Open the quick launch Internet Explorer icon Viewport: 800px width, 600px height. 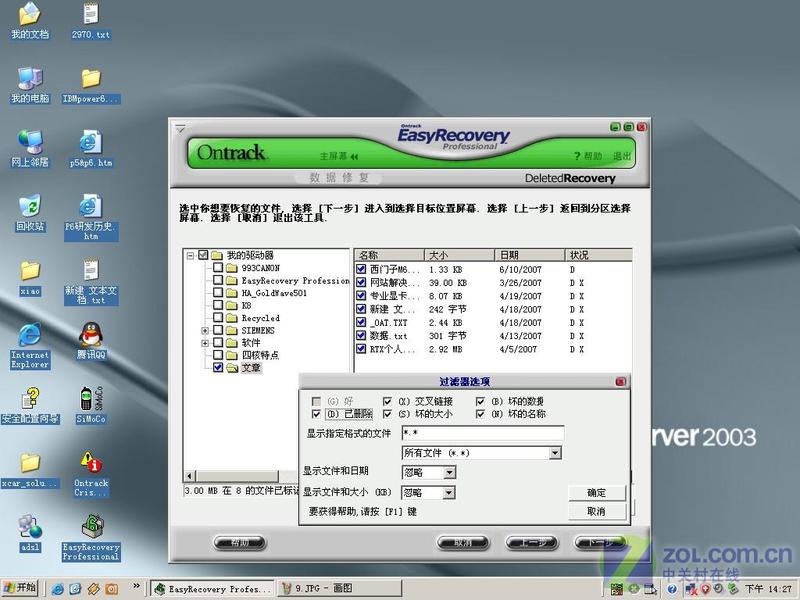[58, 589]
